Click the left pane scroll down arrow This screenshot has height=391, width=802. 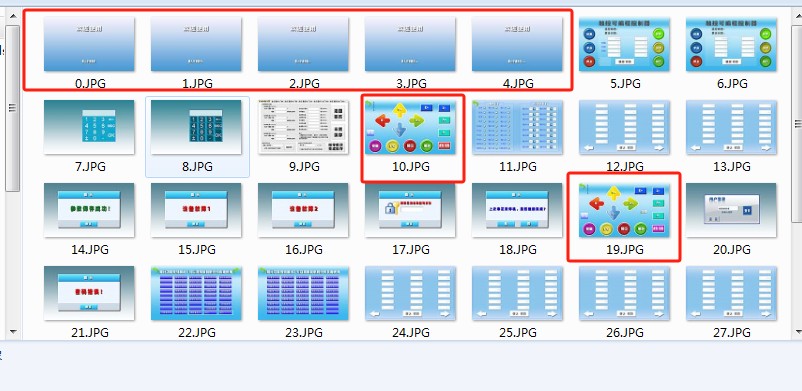[13, 332]
